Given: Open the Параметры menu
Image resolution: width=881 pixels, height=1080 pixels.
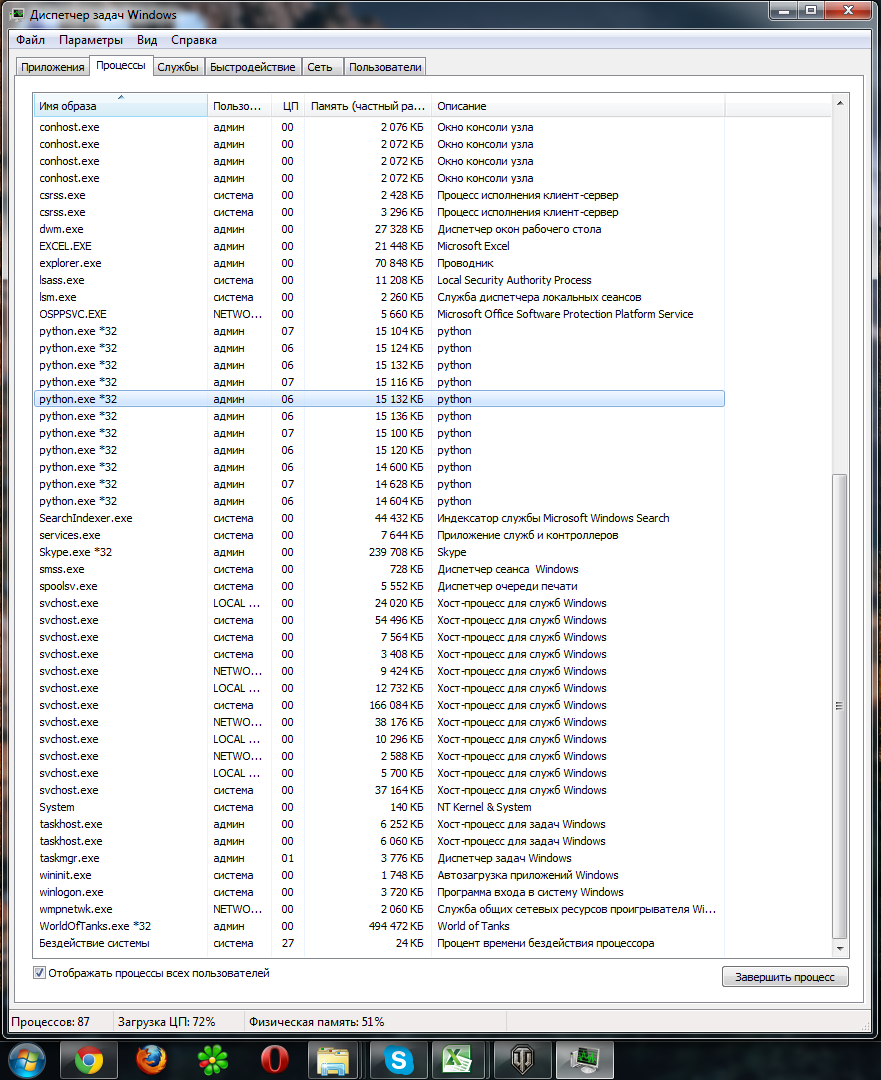Looking at the screenshot, I should [91, 40].
